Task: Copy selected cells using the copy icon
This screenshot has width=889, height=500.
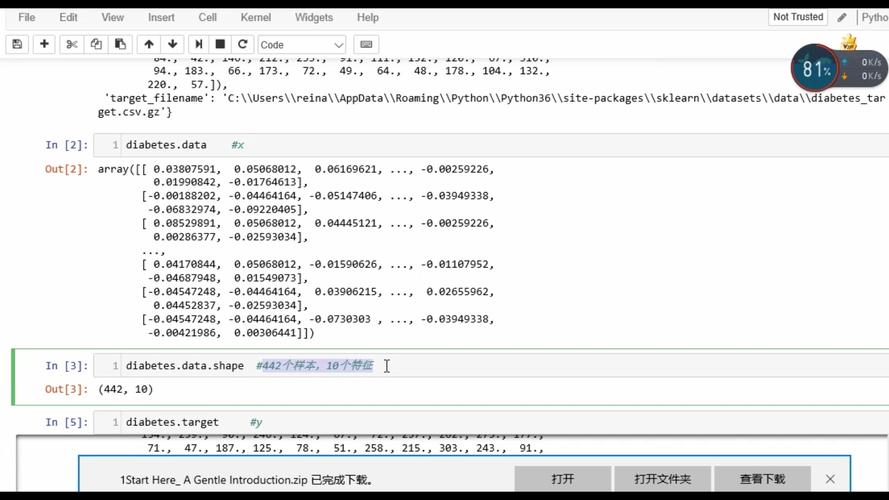Action: (x=96, y=44)
